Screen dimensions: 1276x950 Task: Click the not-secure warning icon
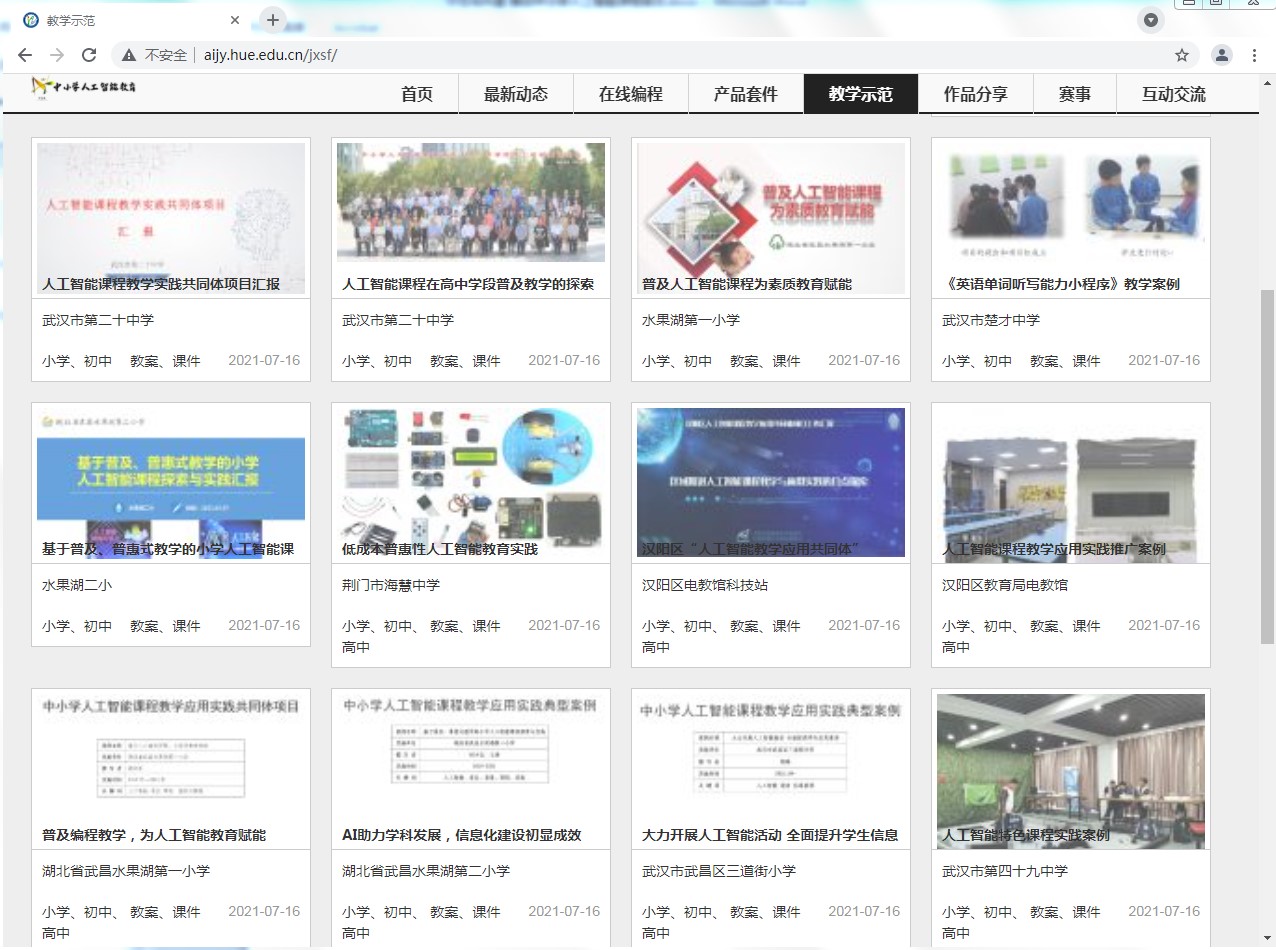pos(129,55)
